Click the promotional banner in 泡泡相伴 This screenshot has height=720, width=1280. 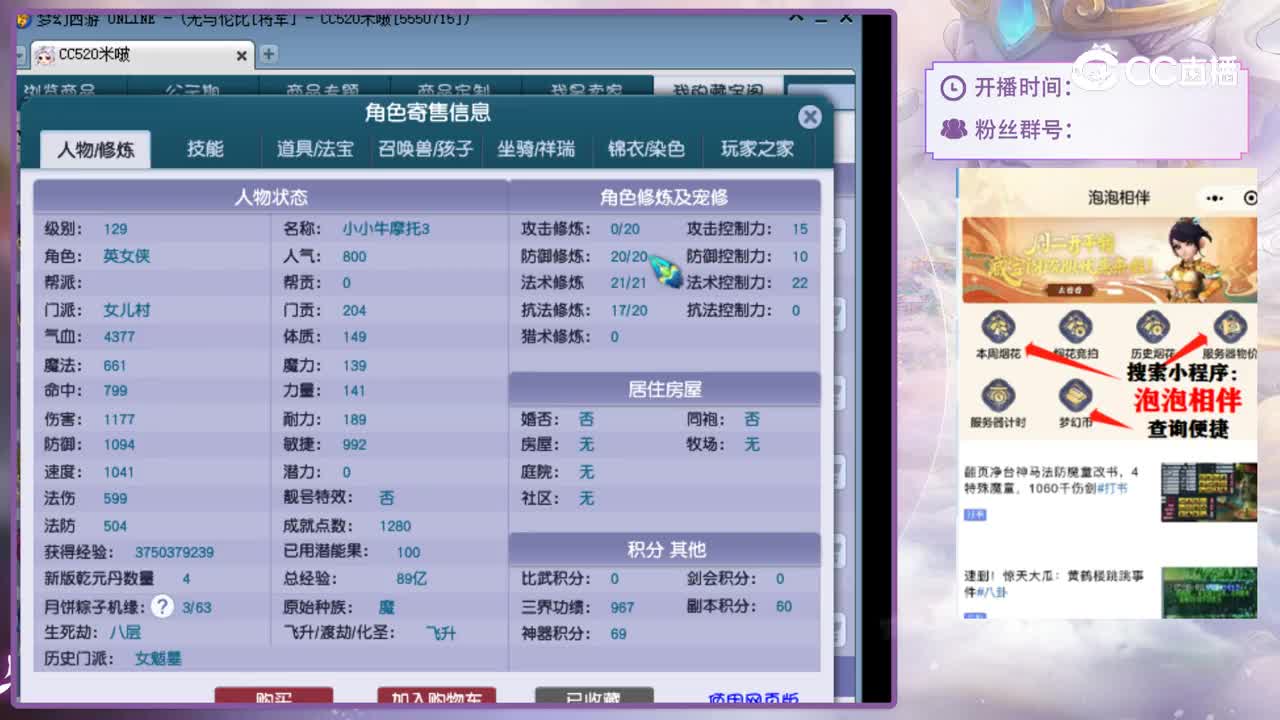[x=1109, y=259]
